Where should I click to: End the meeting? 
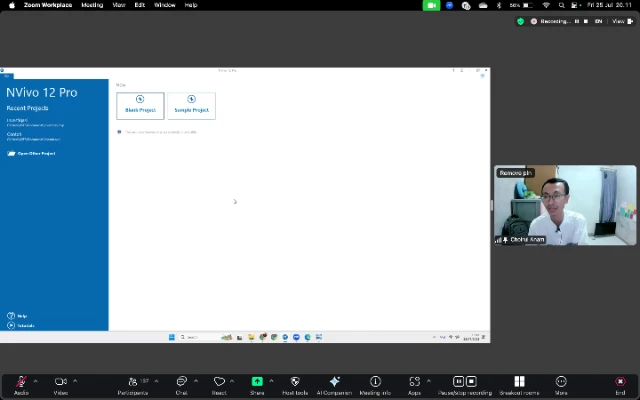coord(620,385)
